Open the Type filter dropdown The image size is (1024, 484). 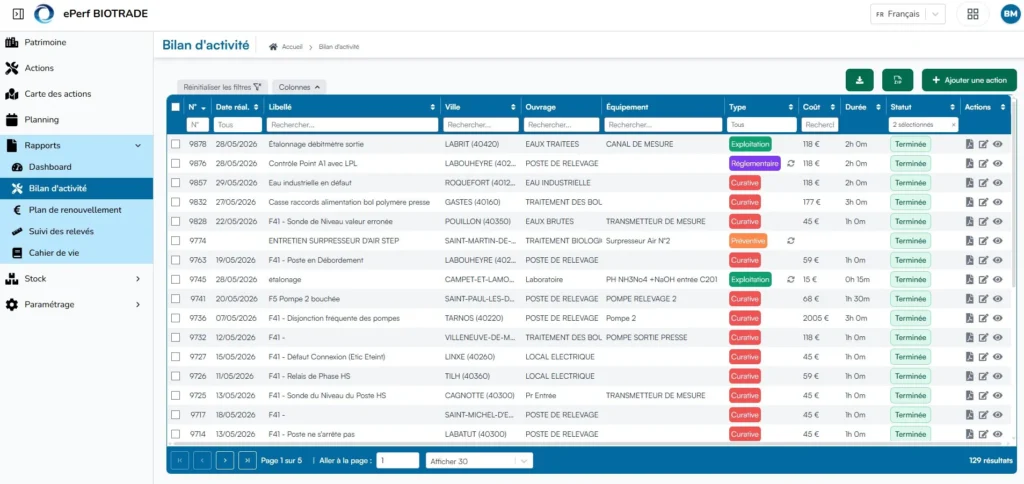[761, 125]
